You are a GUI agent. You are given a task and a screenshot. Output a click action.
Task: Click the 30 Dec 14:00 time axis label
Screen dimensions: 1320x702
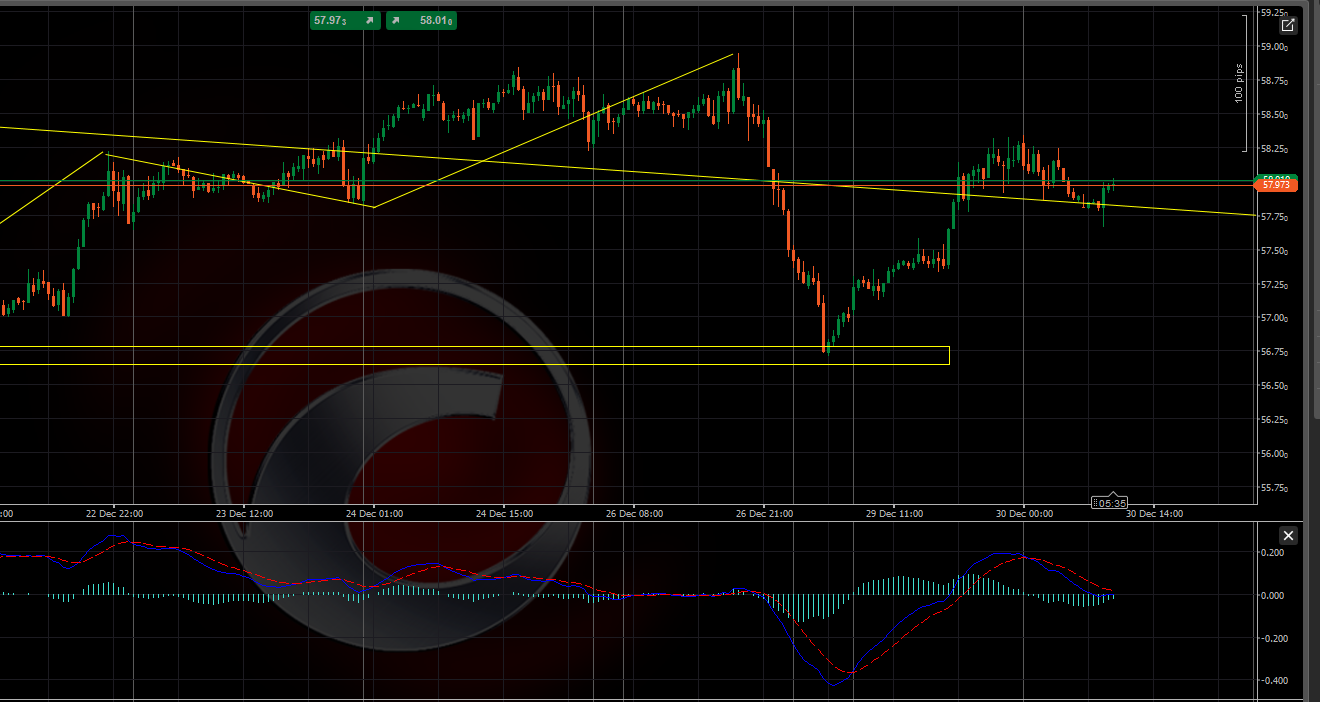(1154, 514)
